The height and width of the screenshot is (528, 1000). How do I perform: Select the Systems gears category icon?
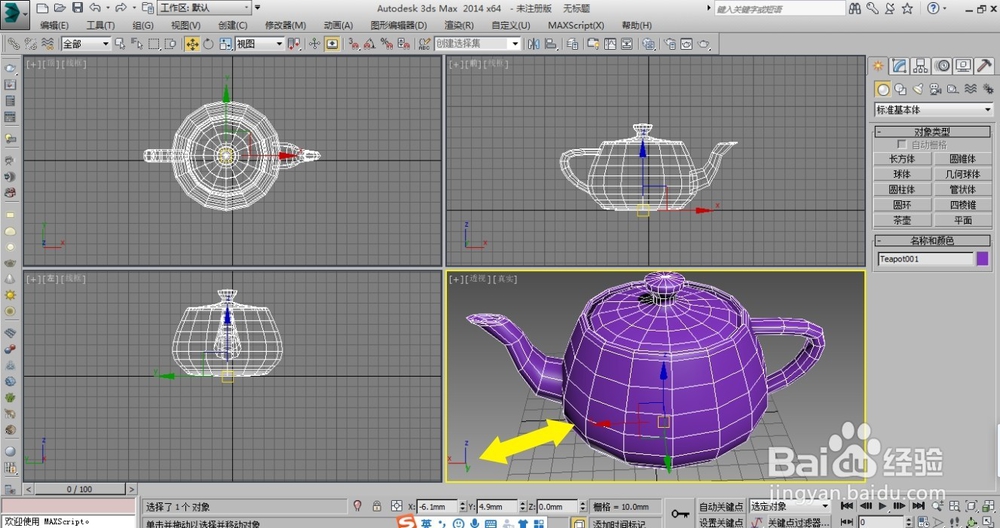pos(988,89)
